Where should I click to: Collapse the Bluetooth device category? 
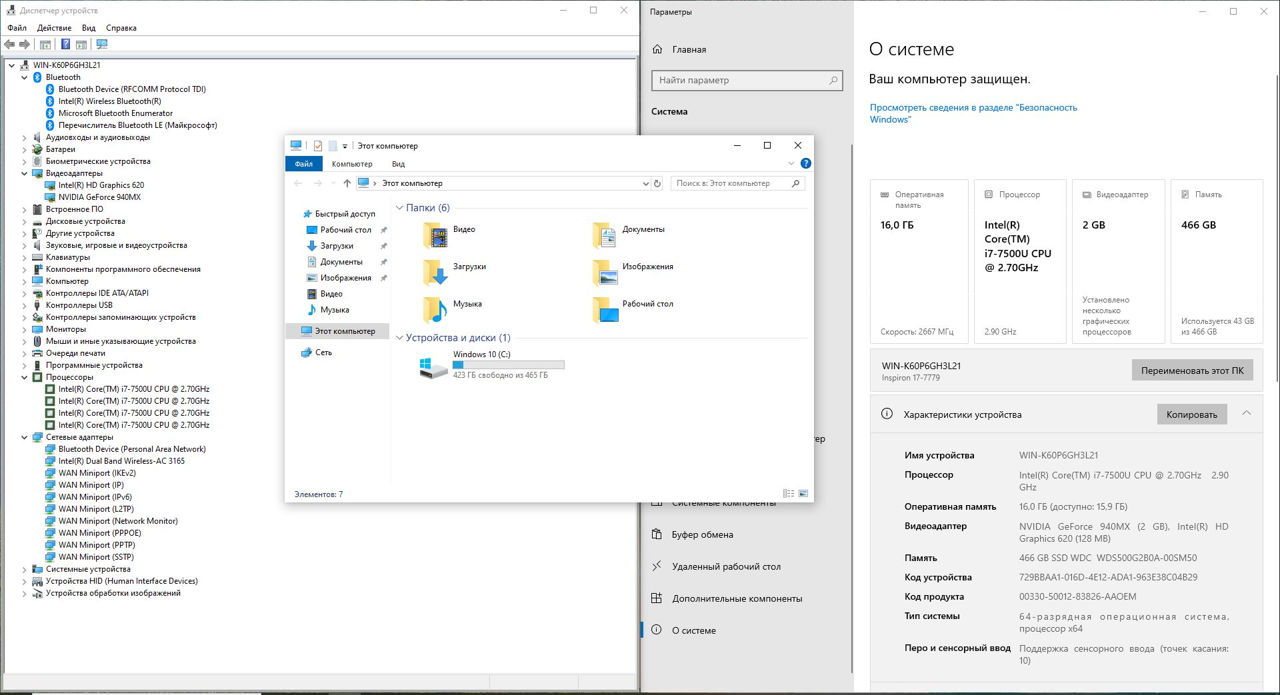pyautogui.click(x=25, y=77)
